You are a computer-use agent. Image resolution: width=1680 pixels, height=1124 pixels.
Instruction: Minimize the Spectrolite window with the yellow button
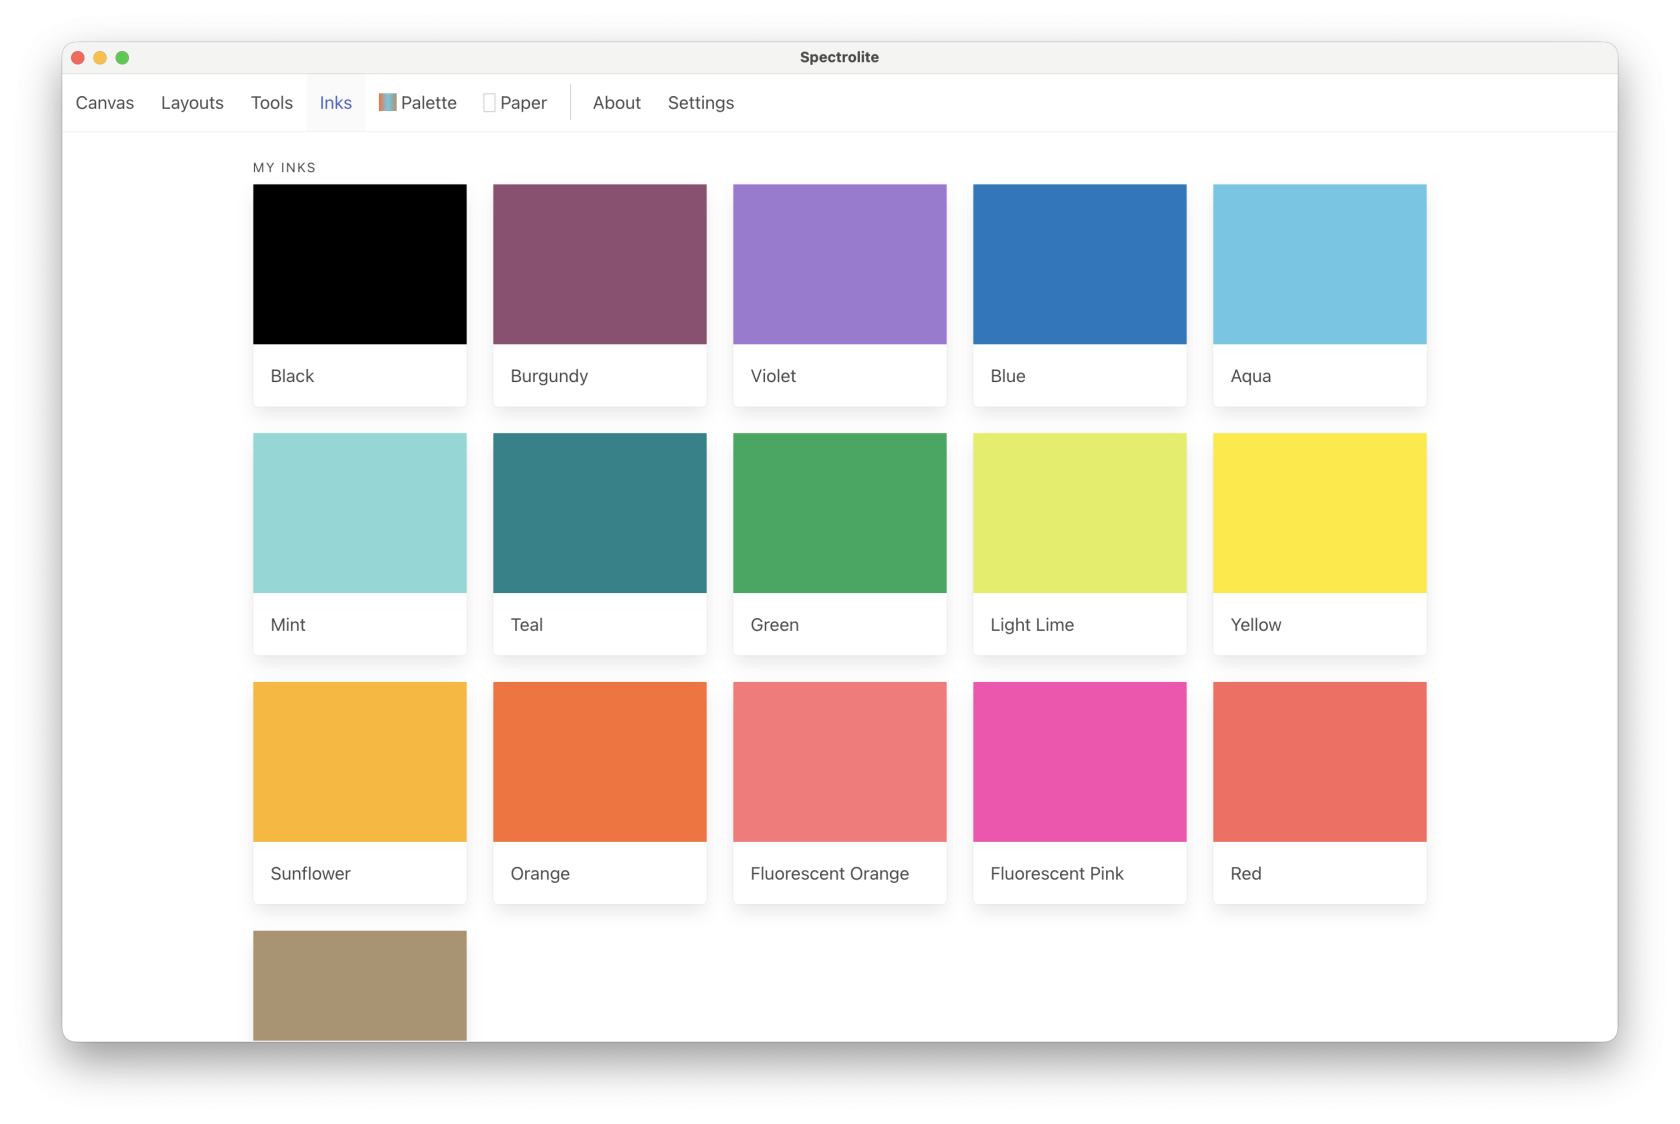(x=100, y=57)
